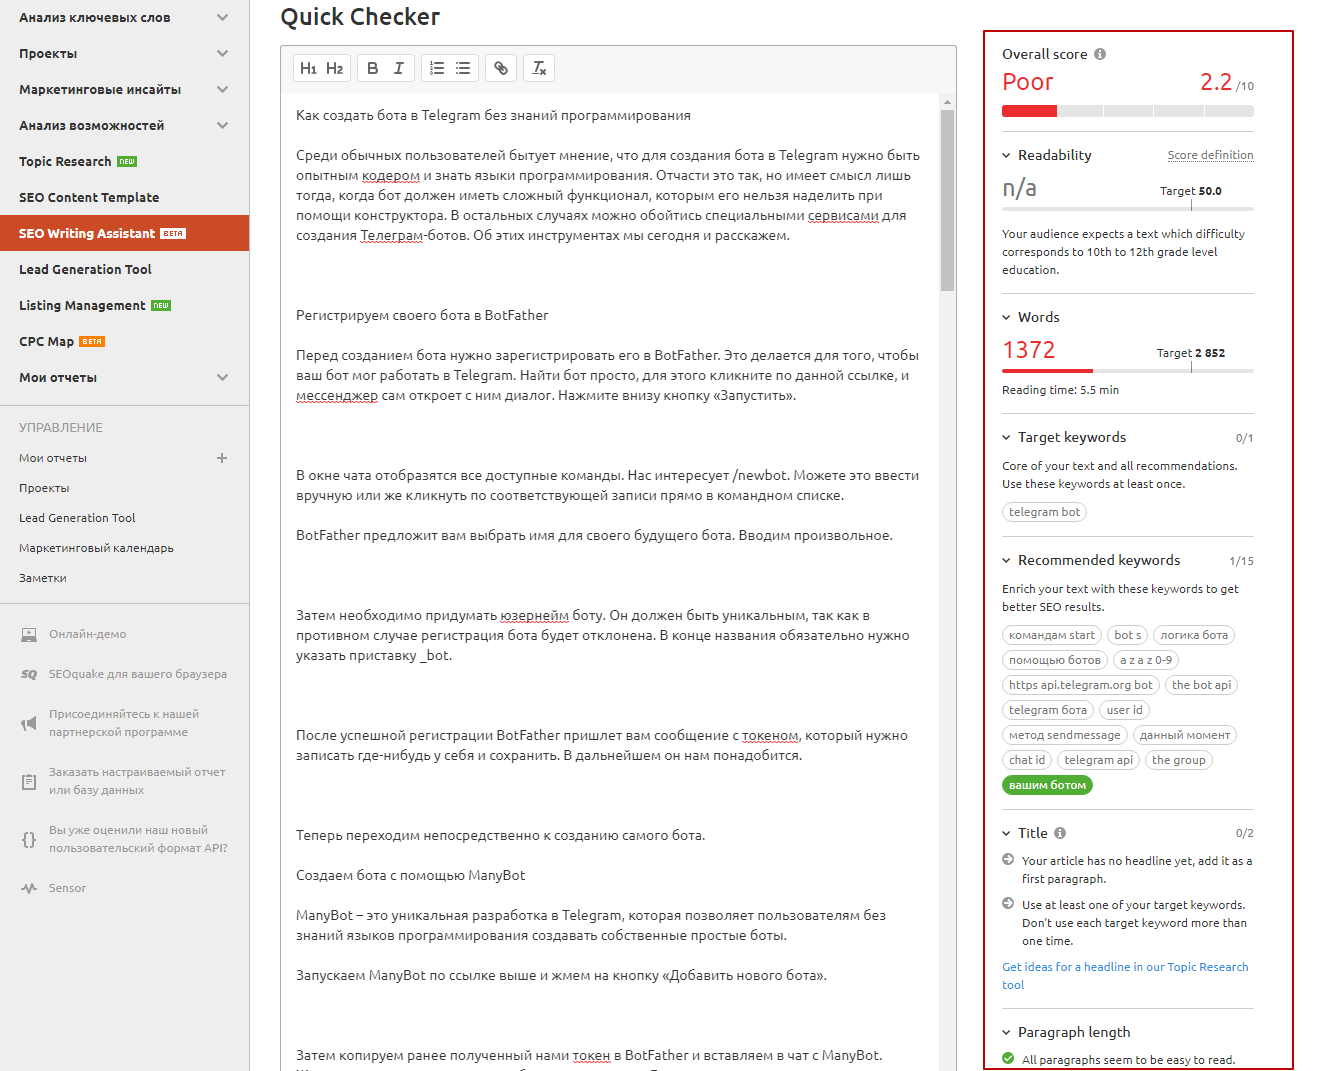Click the telegram api keyword tag
The image size is (1322, 1071).
pos(1098,760)
